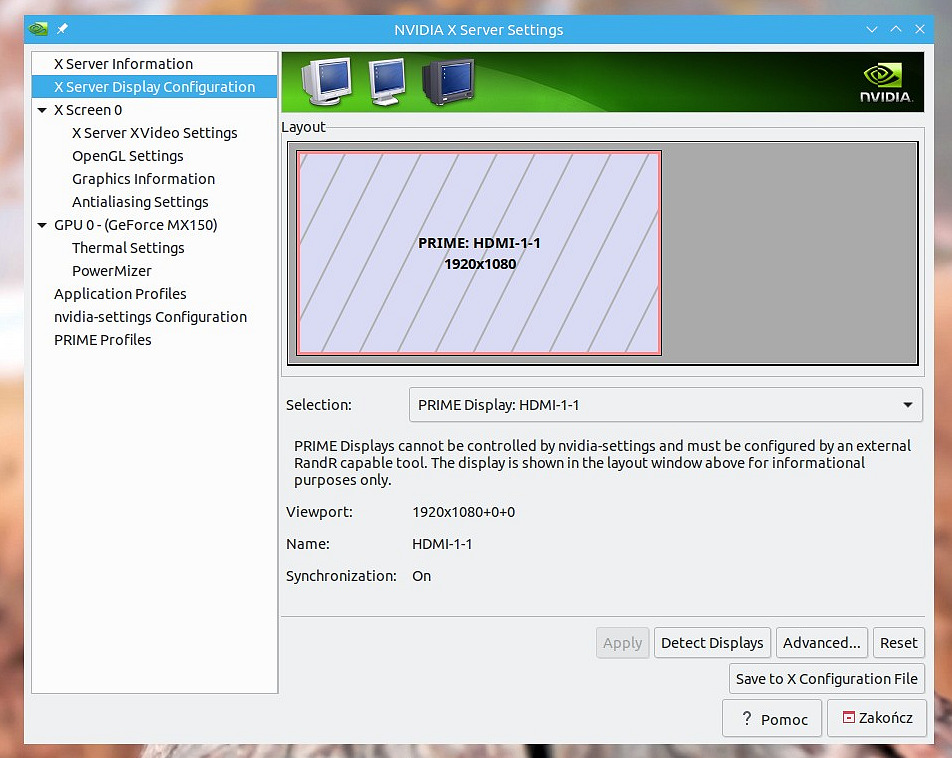The height and width of the screenshot is (758, 952).
Task: Open OpenGL Settings page
Action: click(x=154, y=156)
